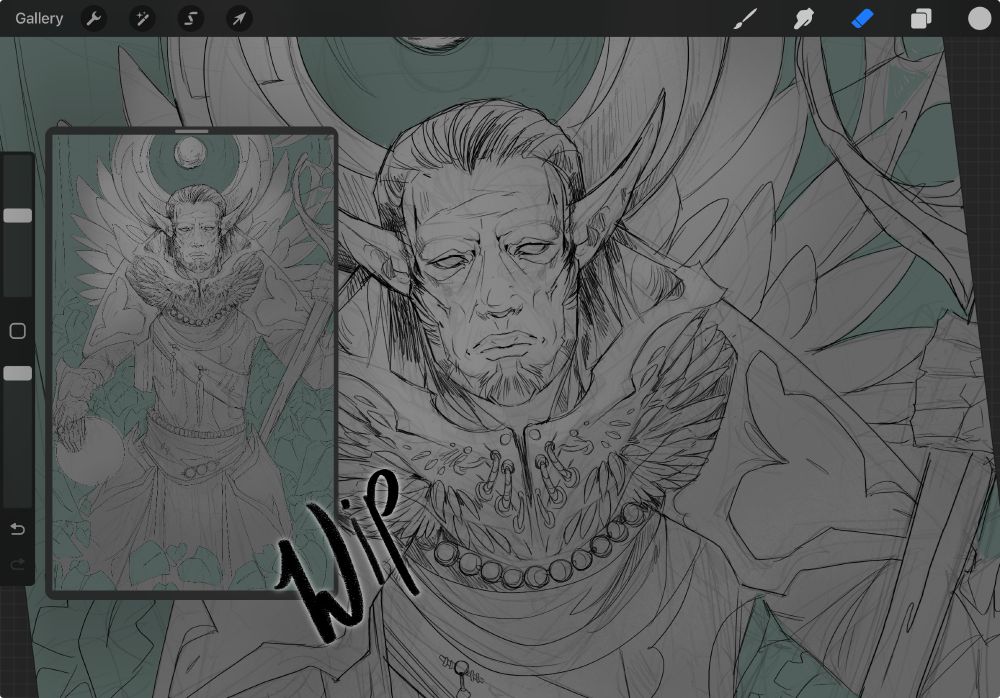The width and height of the screenshot is (1000, 698).
Task: Activate the Transform arrow tool
Action: (239, 19)
